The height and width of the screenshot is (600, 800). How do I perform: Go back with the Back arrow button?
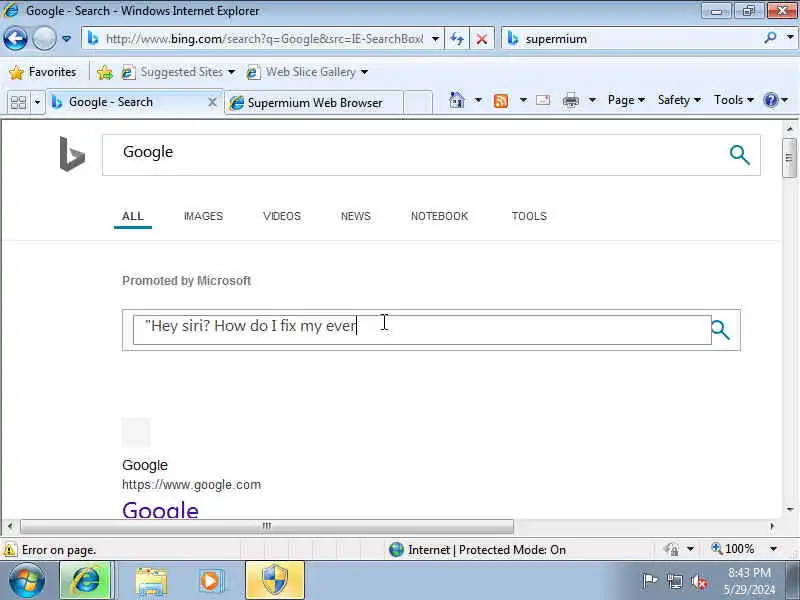click(15, 39)
